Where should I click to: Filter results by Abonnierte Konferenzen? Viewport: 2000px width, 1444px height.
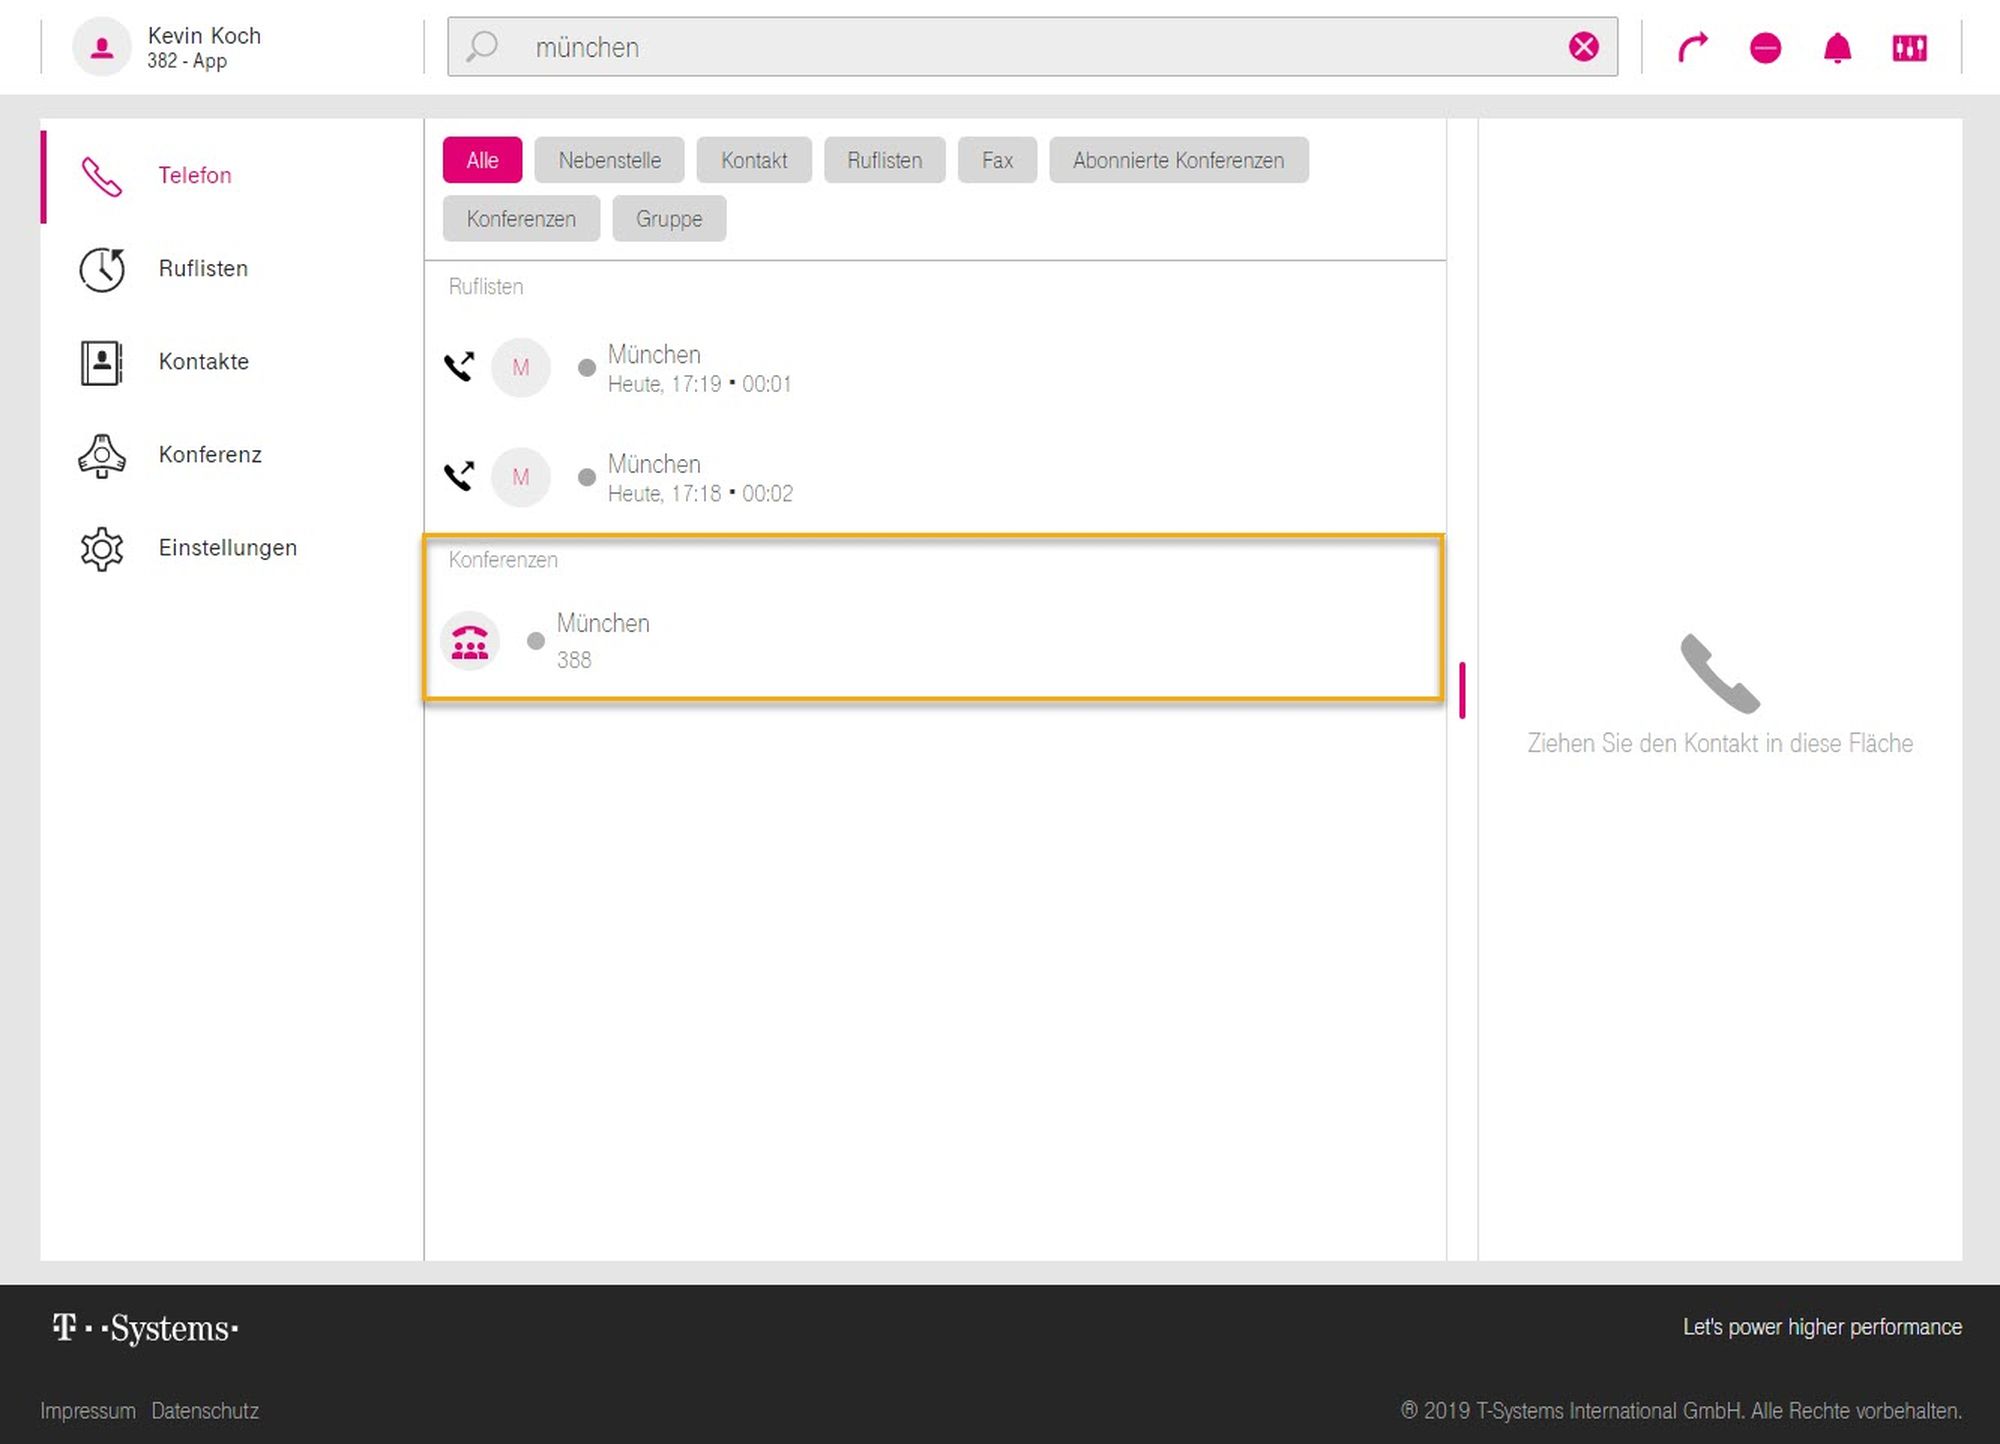pos(1178,160)
